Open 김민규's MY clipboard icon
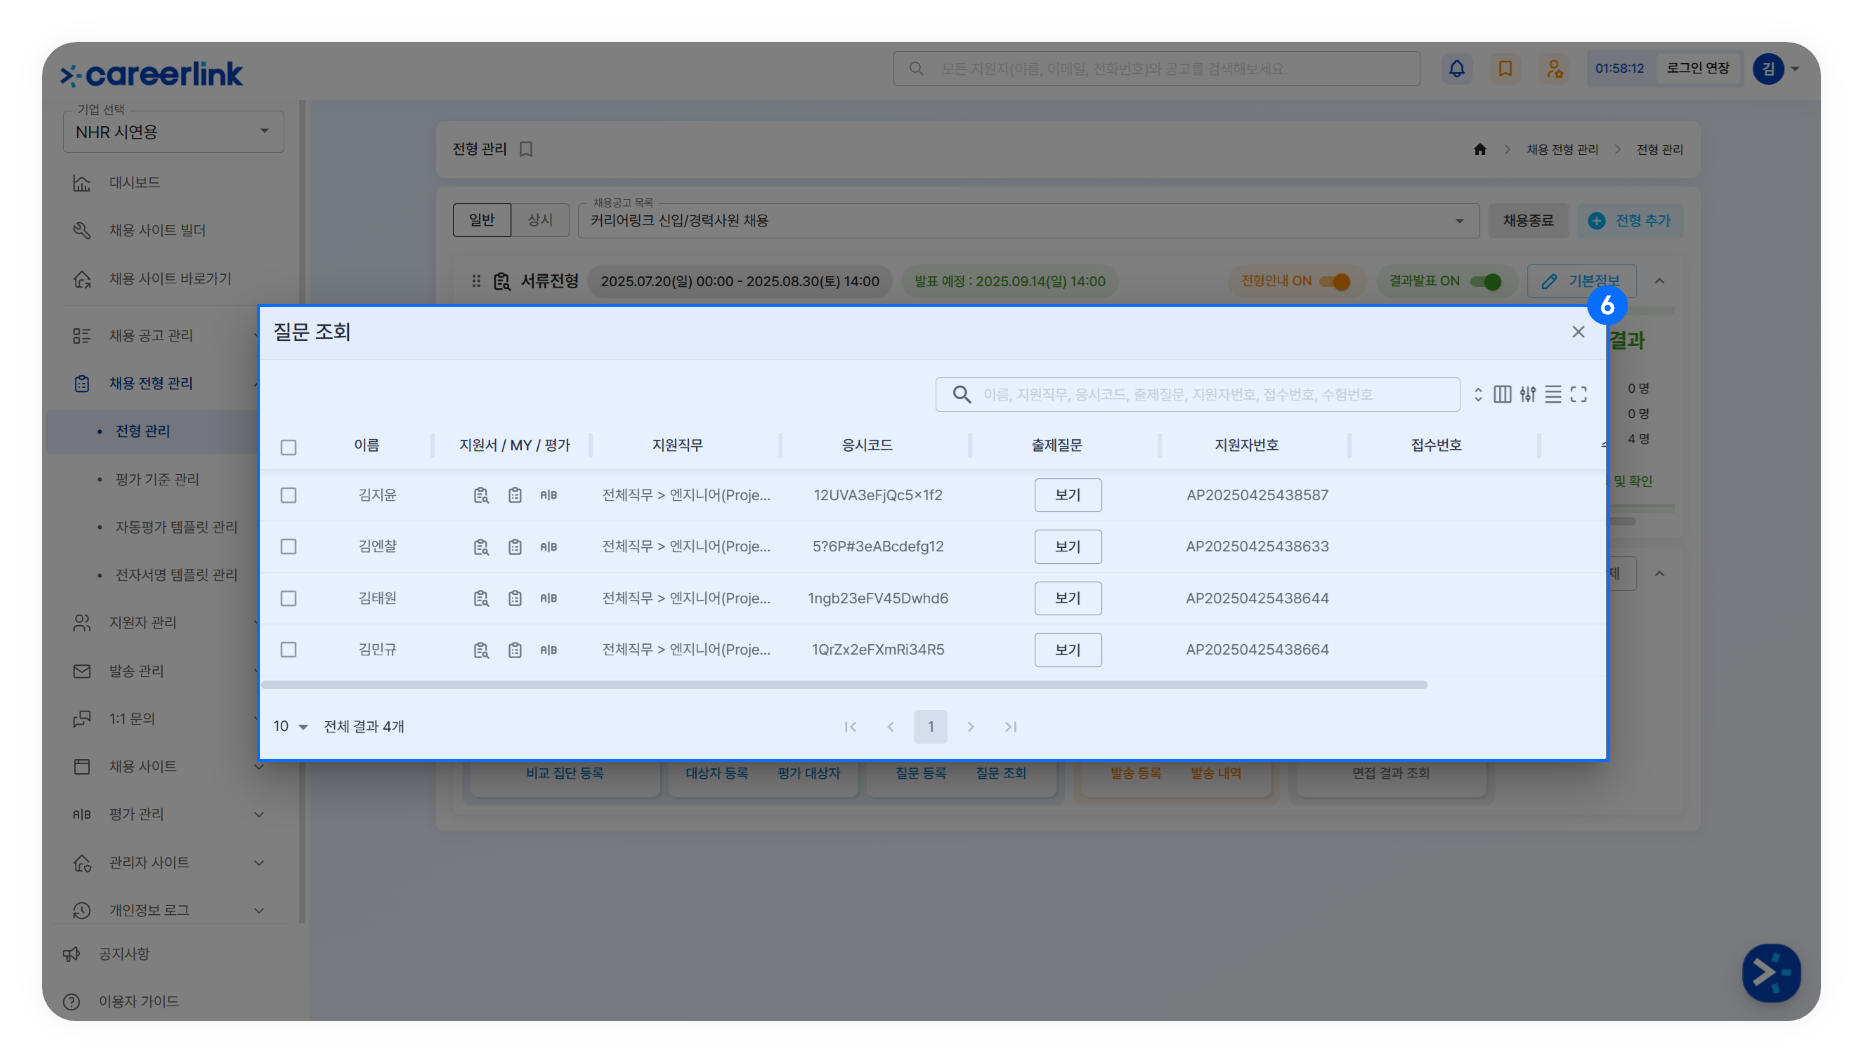Screen dimensions: 1863x1063 click(x=515, y=650)
